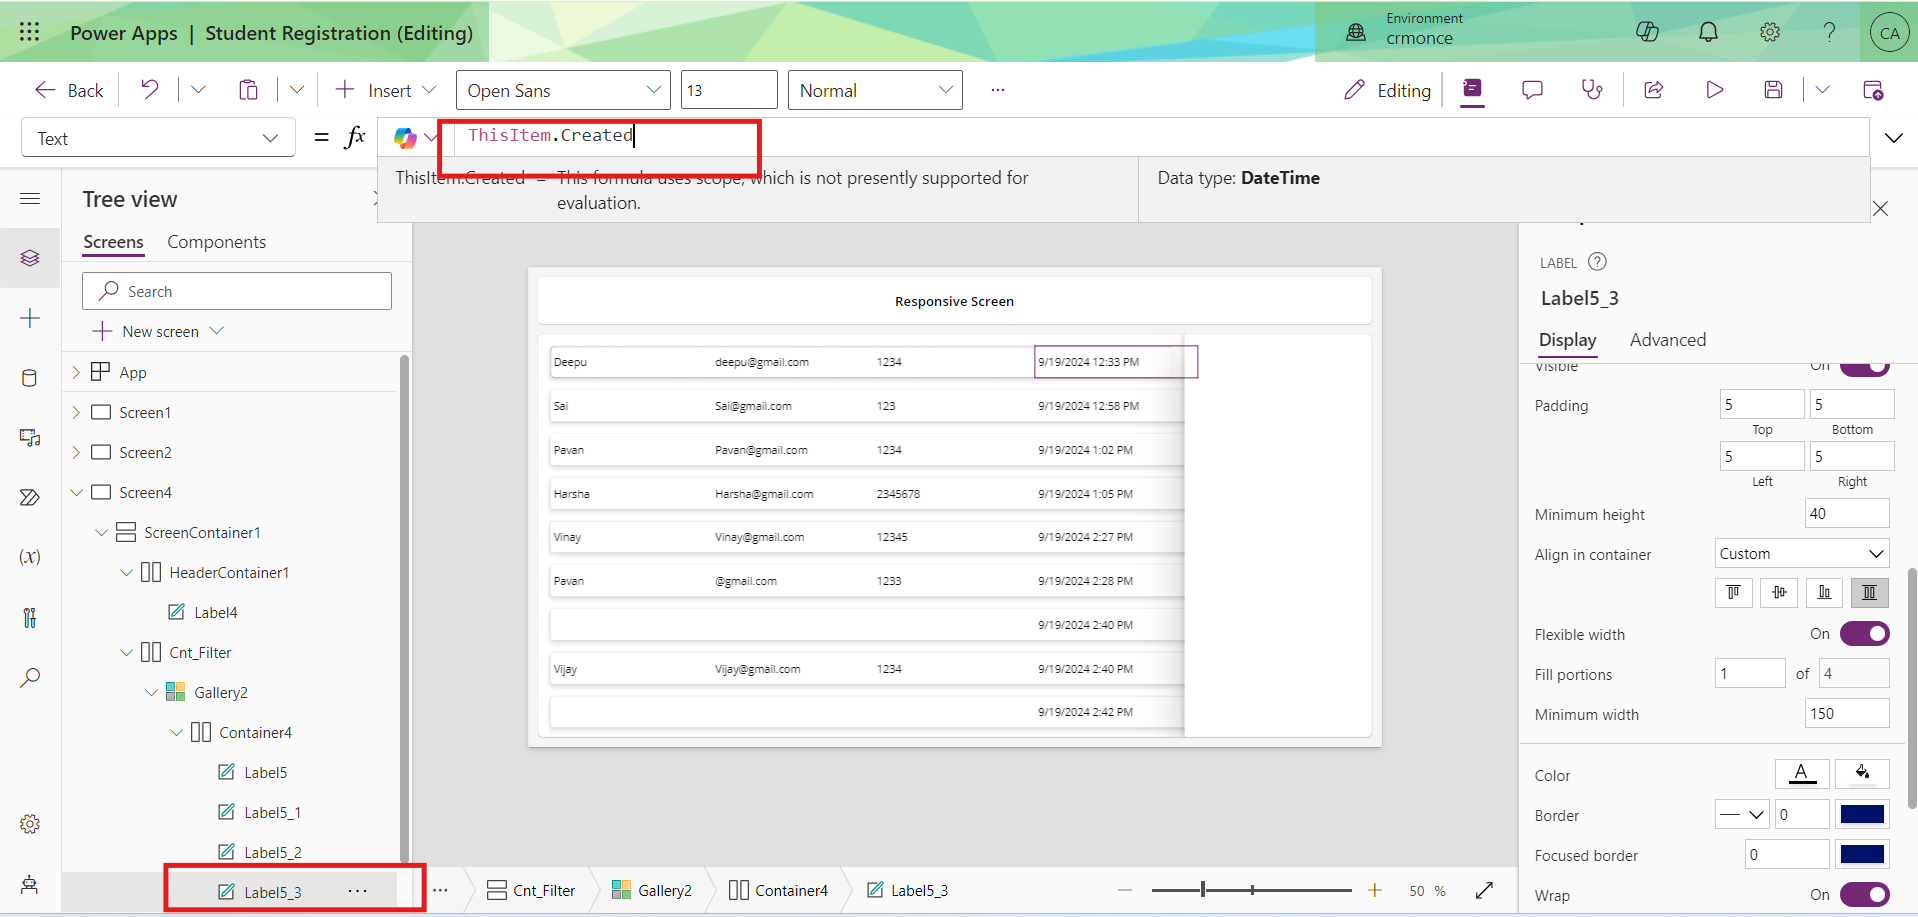Screen dimensions: 1918x917
Task: Select the align bottom option
Action: (x=1824, y=593)
